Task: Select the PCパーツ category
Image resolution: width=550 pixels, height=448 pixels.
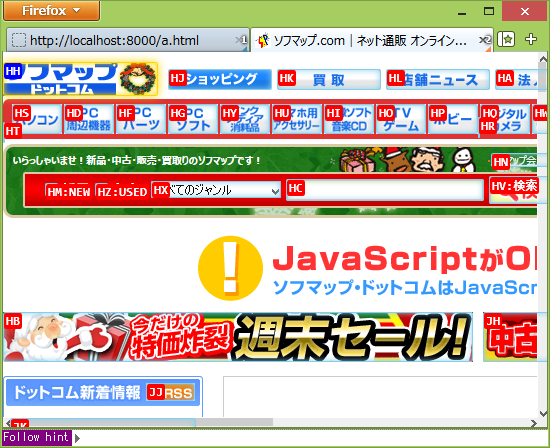Action: [141, 119]
